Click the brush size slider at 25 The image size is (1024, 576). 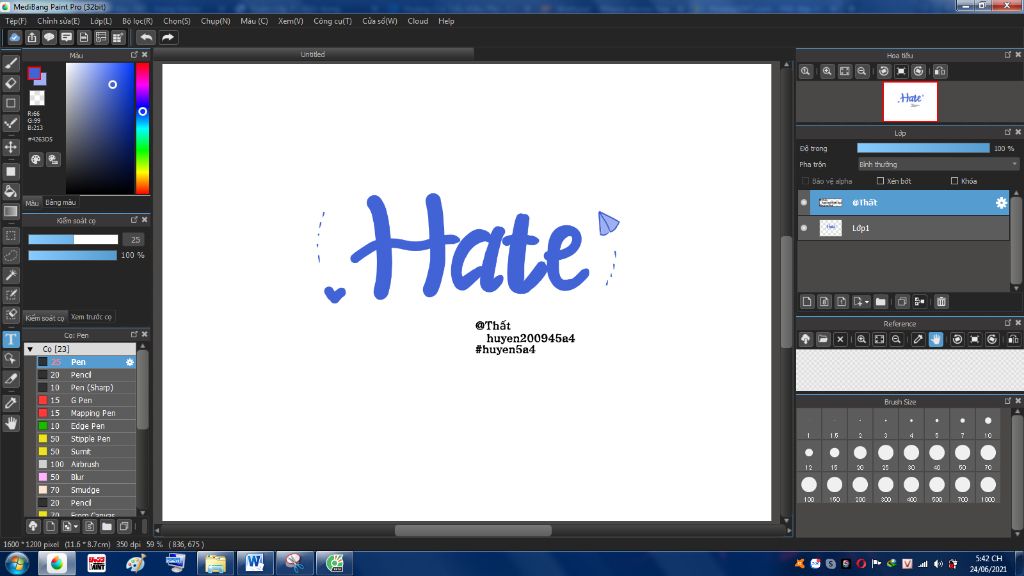tap(73, 240)
